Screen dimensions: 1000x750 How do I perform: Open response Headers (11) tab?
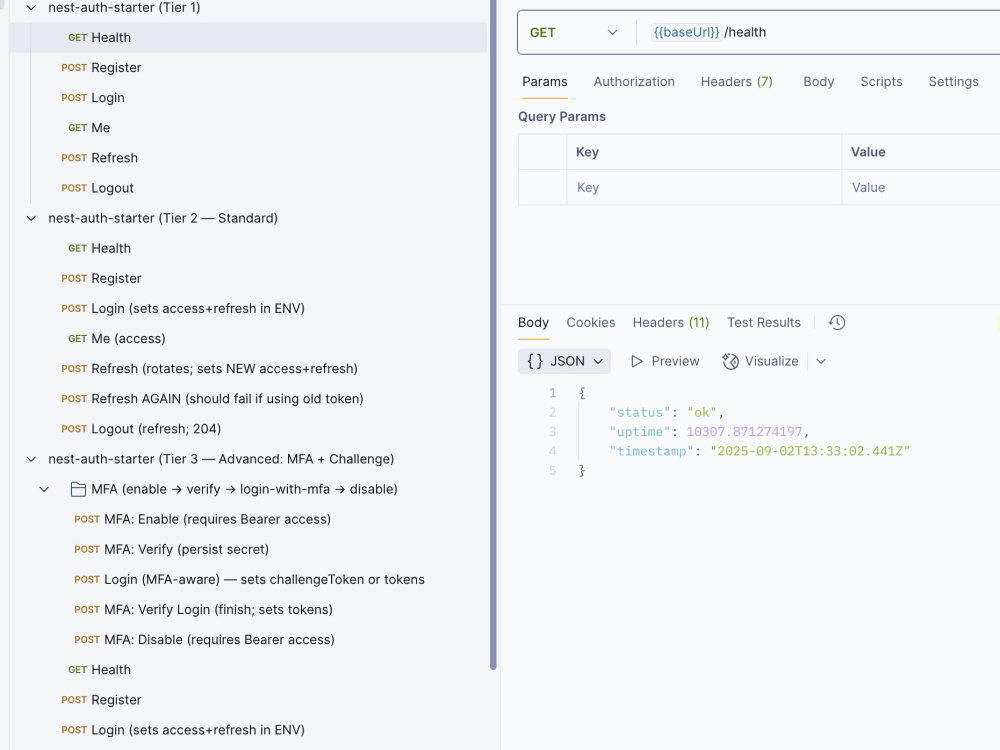point(671,323)
